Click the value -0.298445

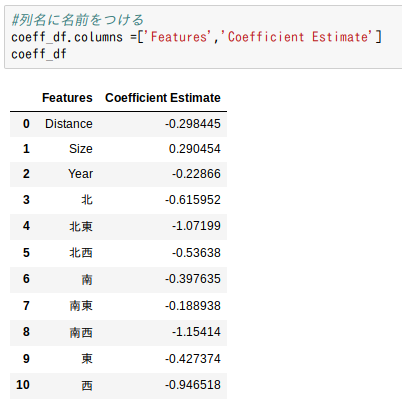(x=193, y=124)
